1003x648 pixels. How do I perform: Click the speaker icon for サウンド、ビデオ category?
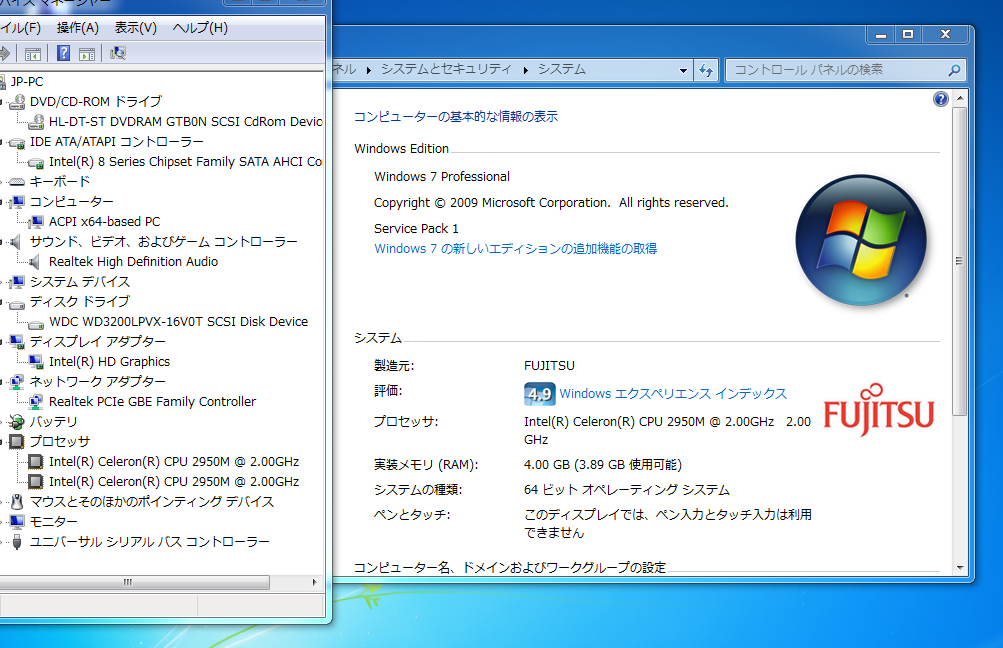pos(17,242)
